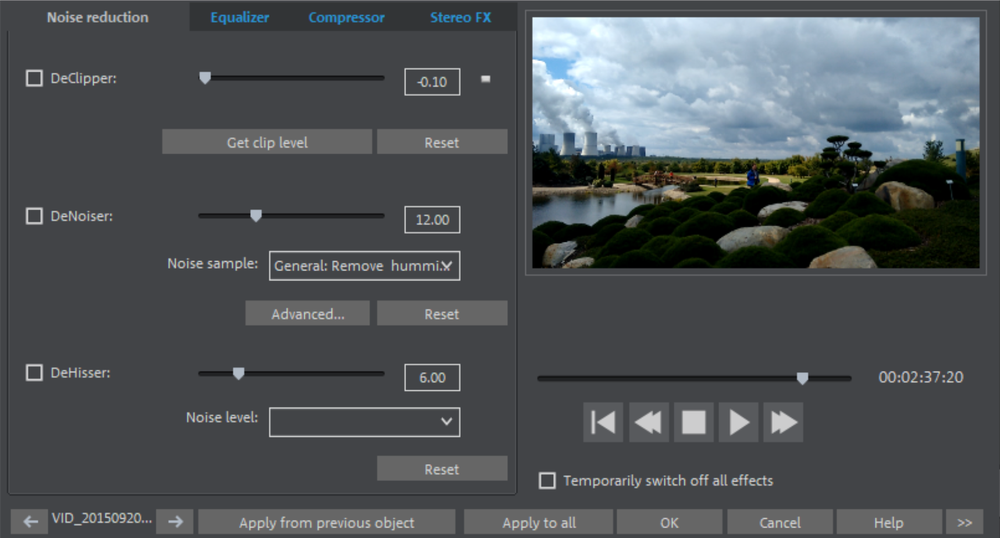Viewport: 1000px width, 538px height.
Task: Open the Noise sample dropdown
Action: pos(364,266)
